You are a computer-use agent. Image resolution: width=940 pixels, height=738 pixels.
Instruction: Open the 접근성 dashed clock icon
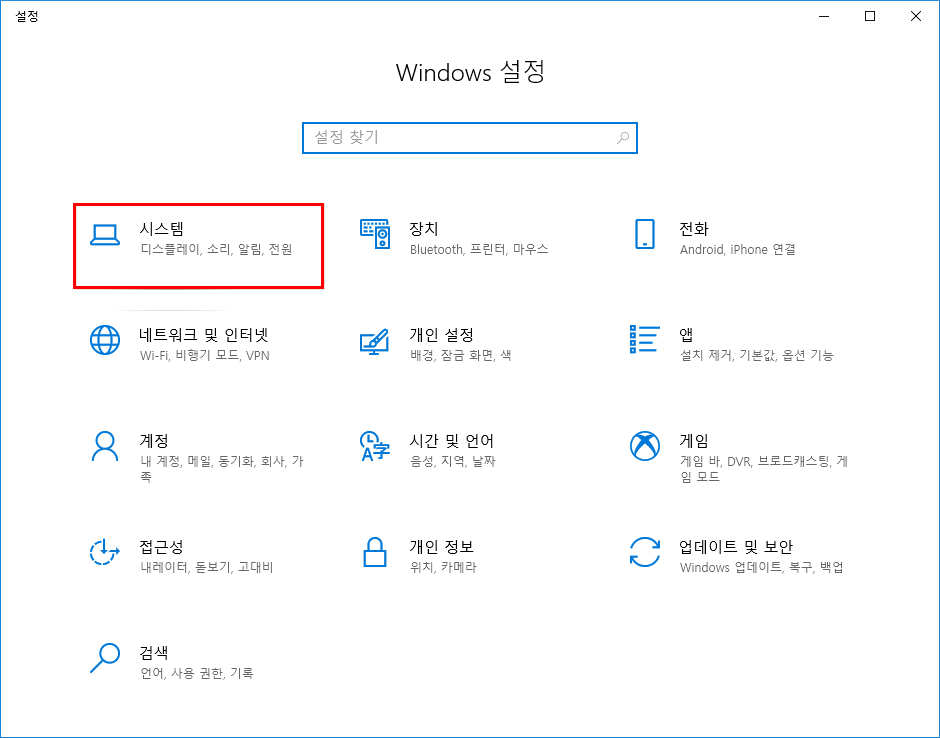point(105,552)
